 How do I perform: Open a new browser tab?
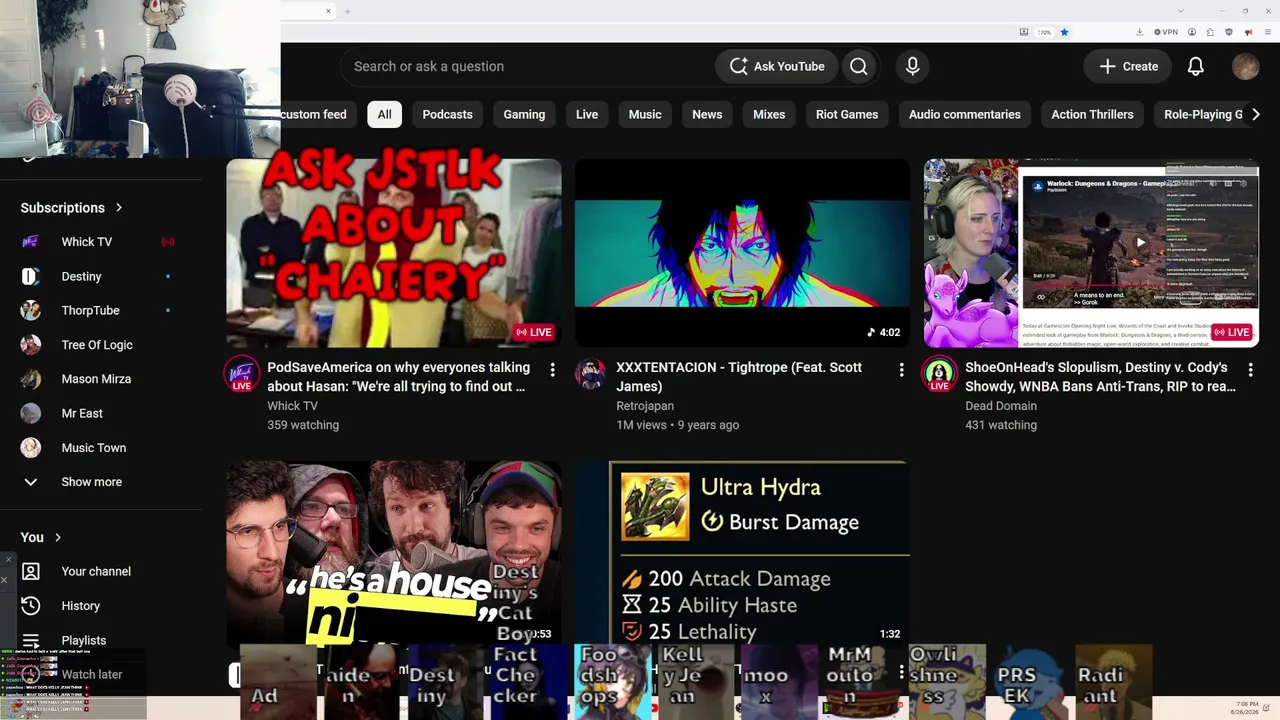(x=347, y=11)
